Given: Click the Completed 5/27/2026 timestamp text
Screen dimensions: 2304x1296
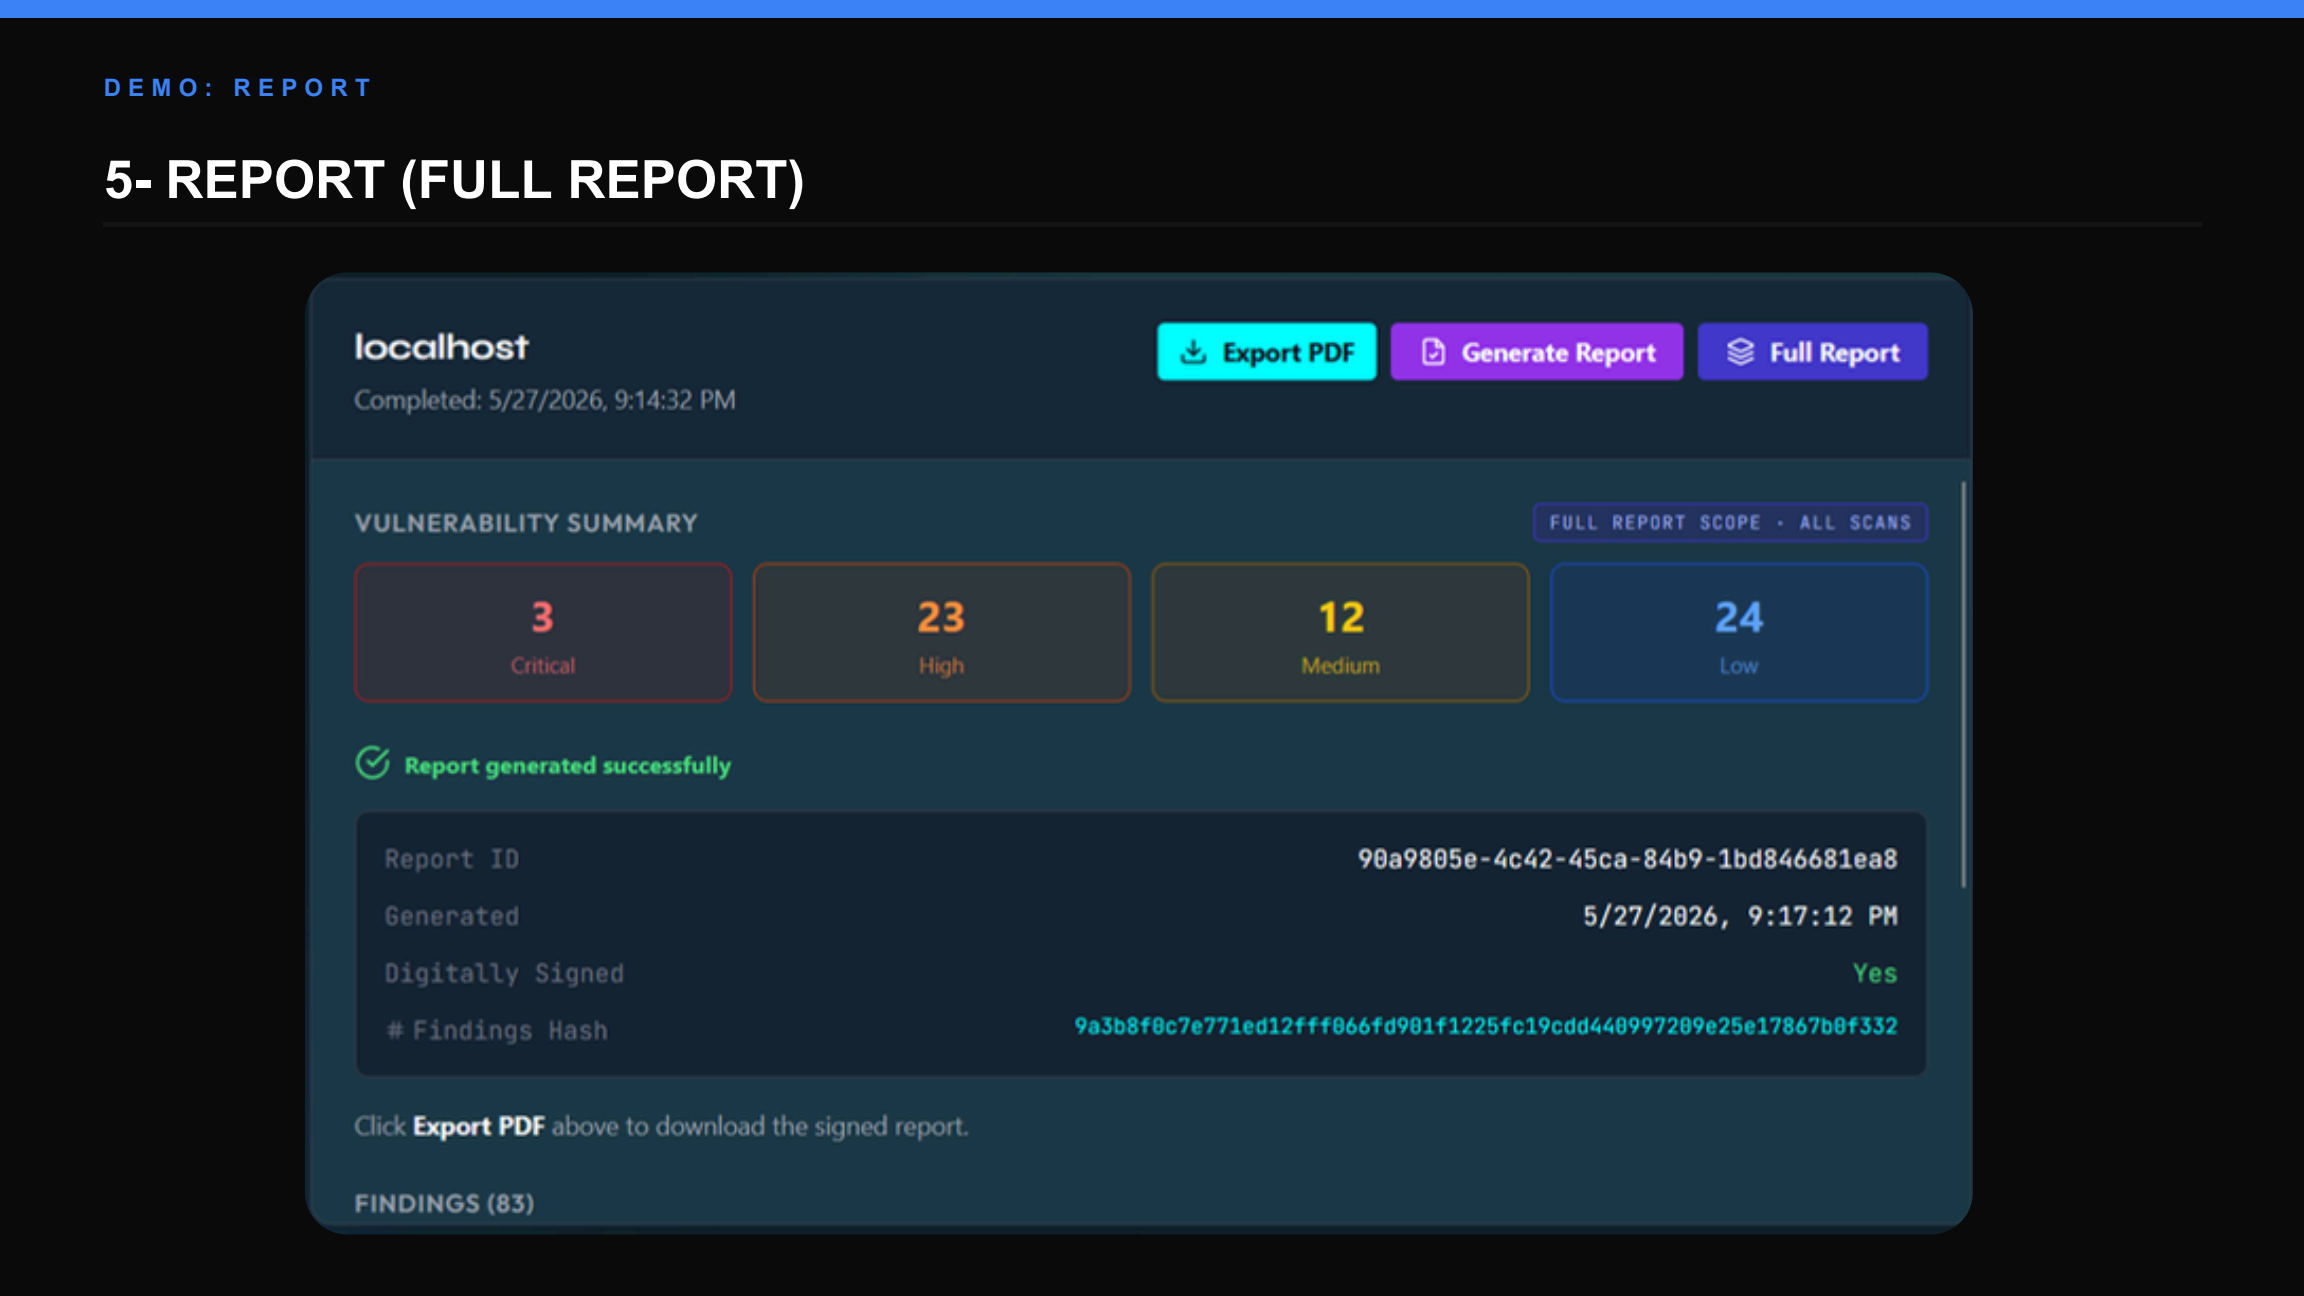Looking at the screenshot, I should click(545, 400).
